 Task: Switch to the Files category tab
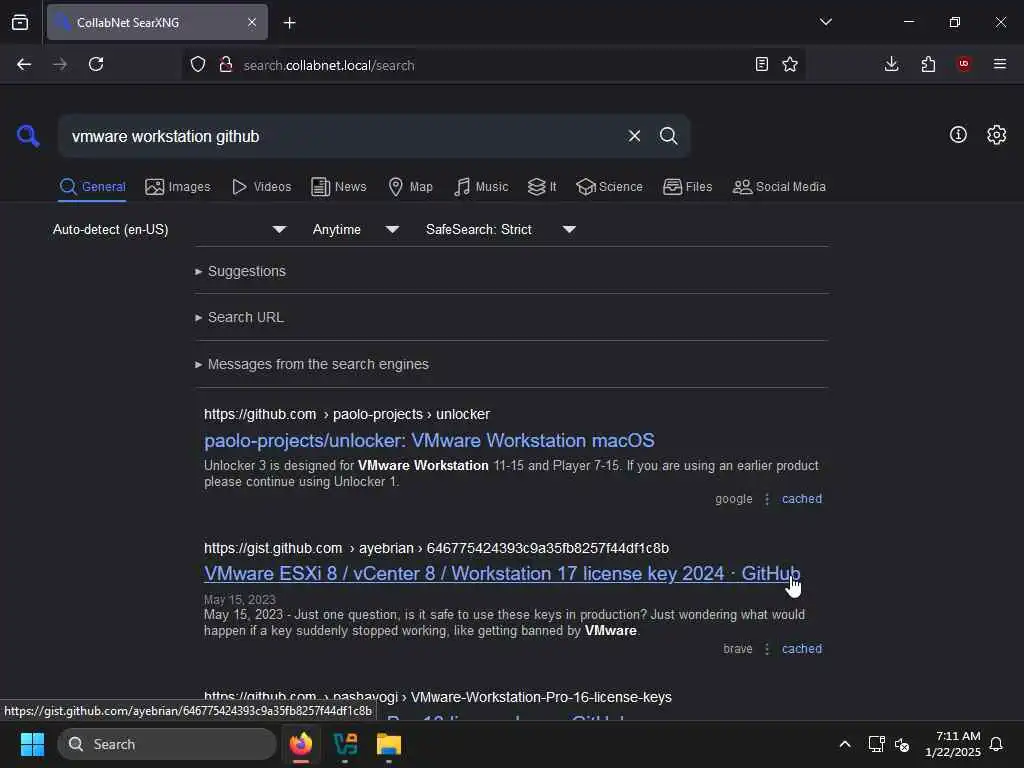[688, 187]
